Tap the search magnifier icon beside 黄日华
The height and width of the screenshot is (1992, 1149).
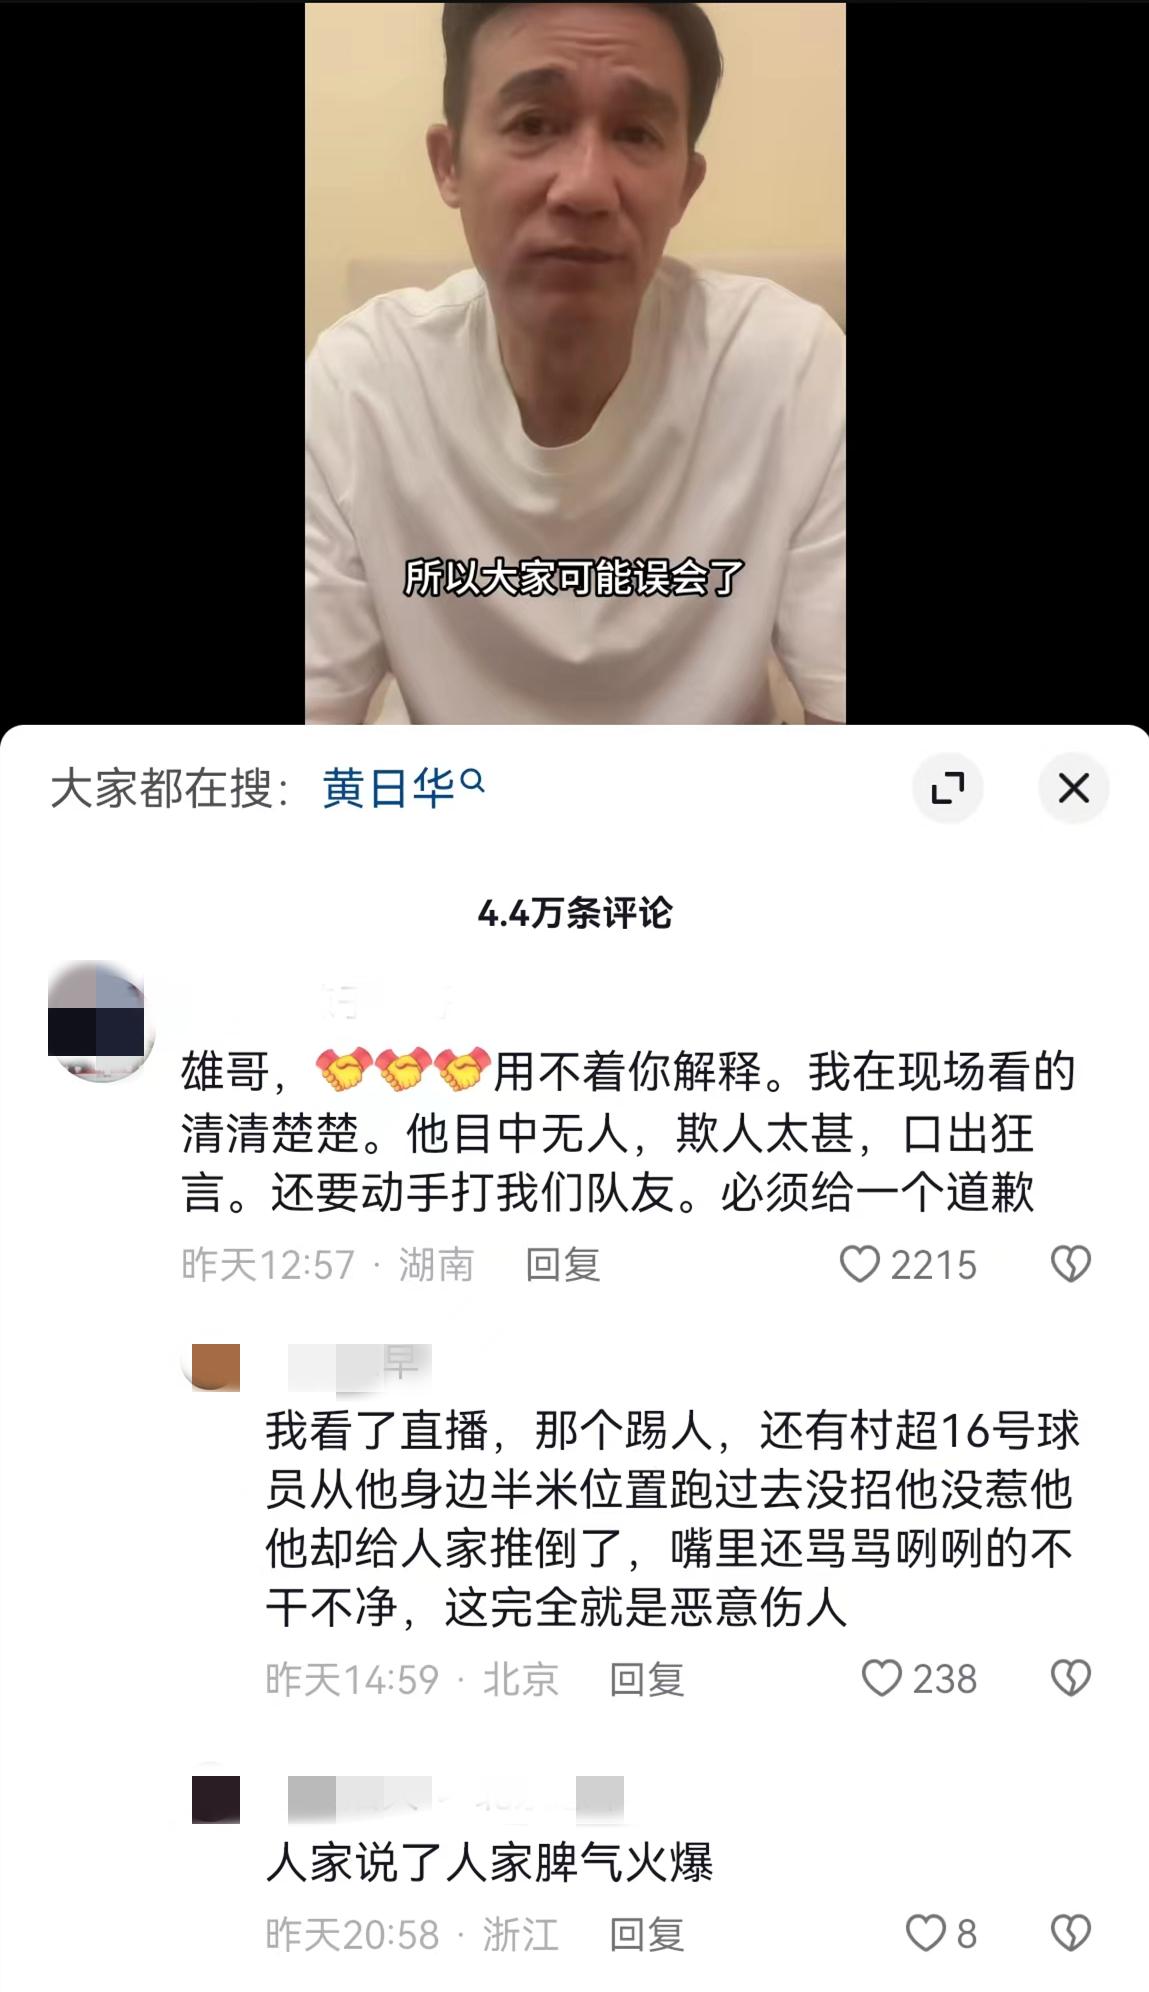click(x=474, y=780)
